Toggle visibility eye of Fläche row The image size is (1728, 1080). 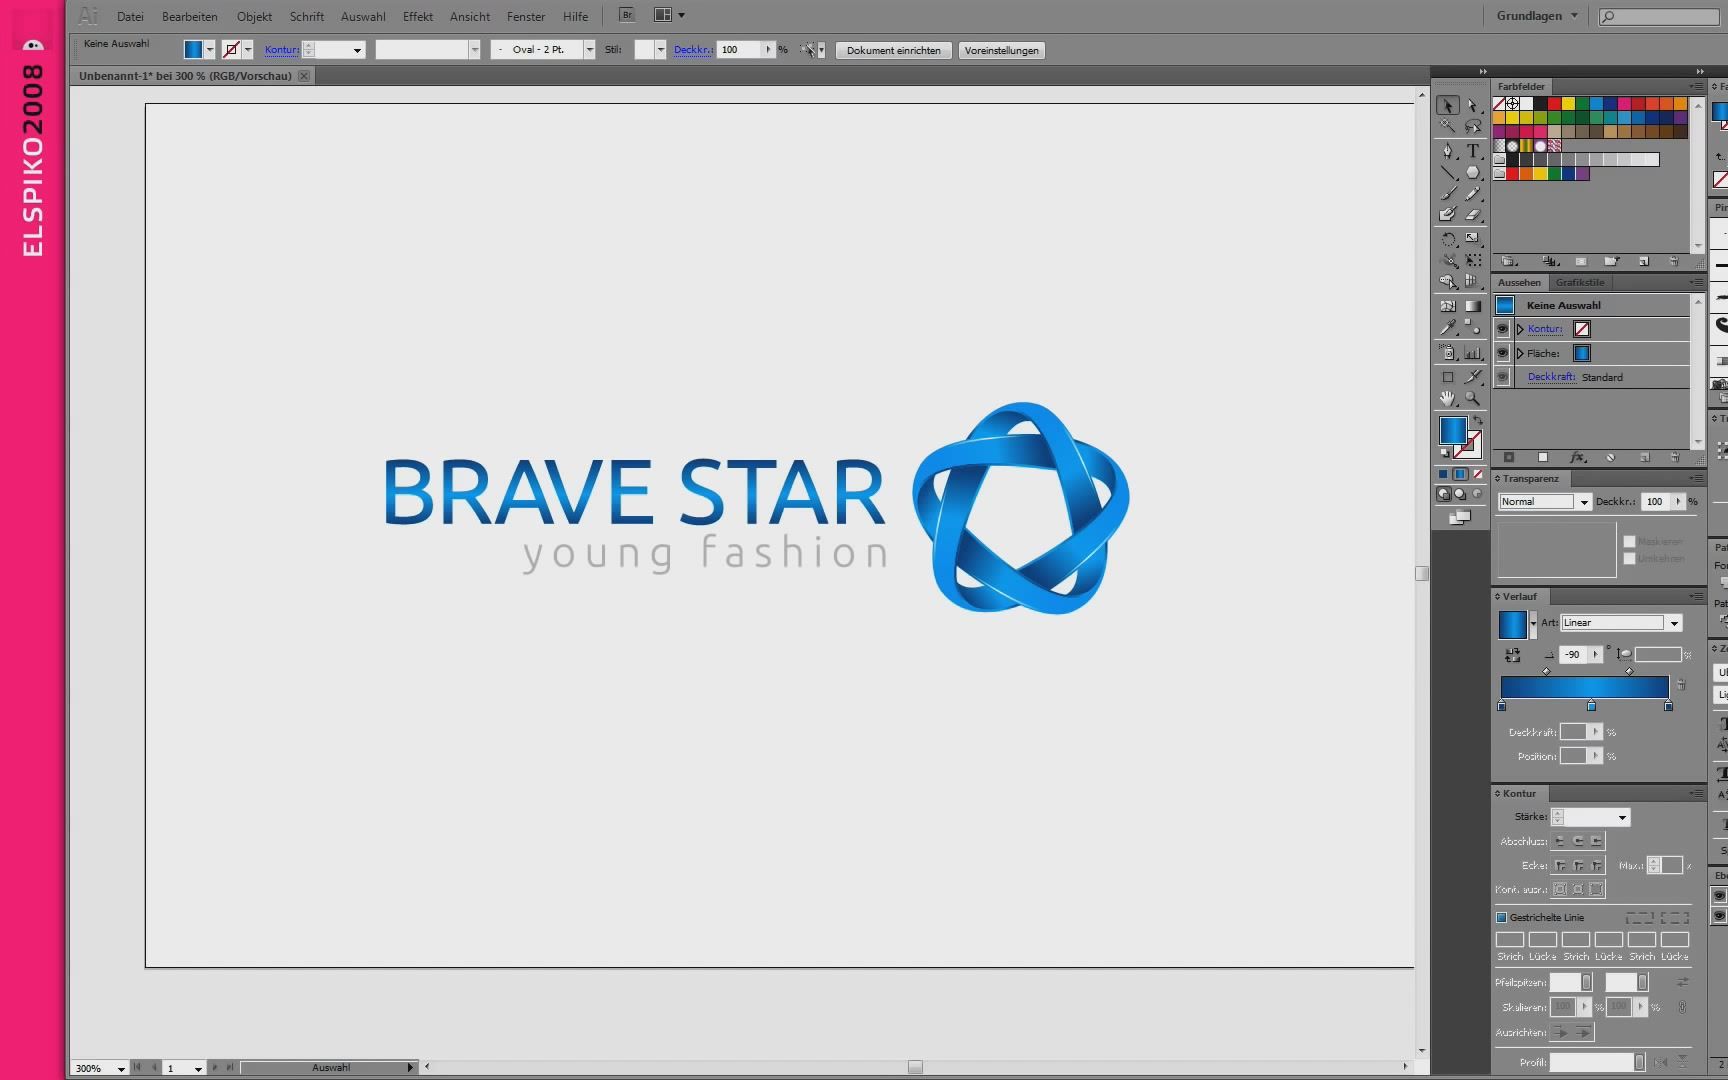click(1502, 353)
